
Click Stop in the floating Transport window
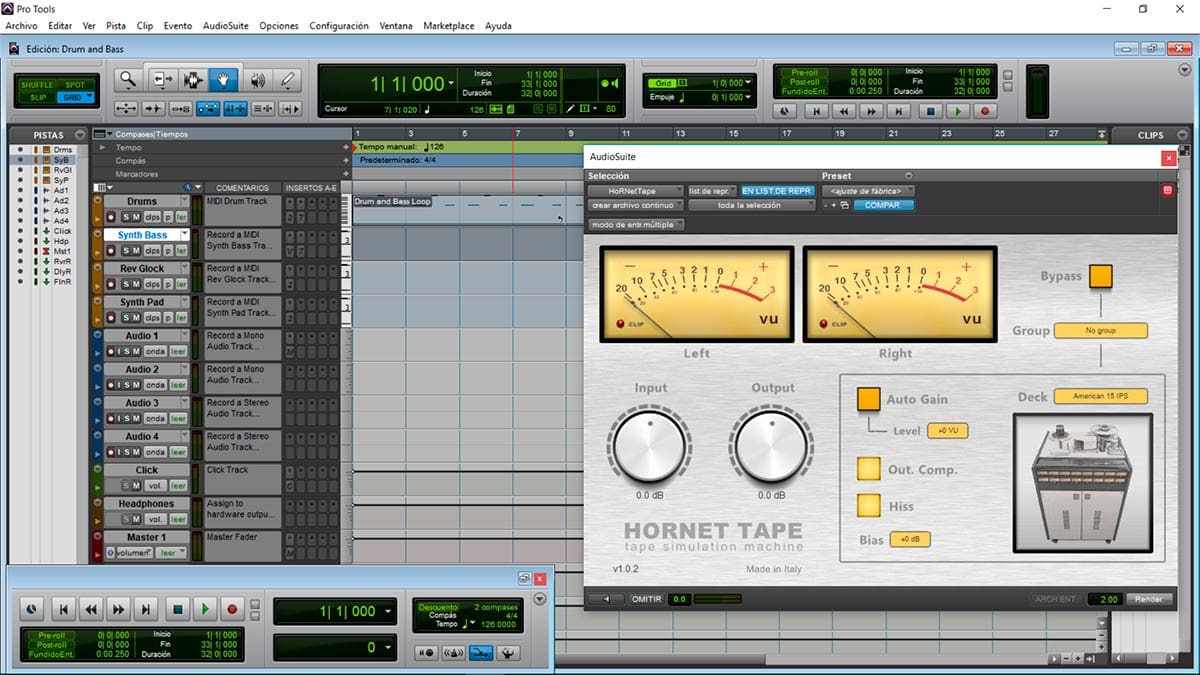(x=176, y=608)
